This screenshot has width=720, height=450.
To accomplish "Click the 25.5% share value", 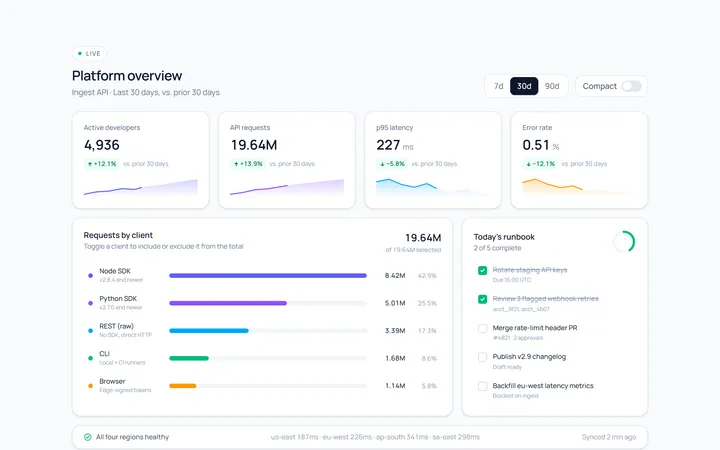I will pos(427,303).
